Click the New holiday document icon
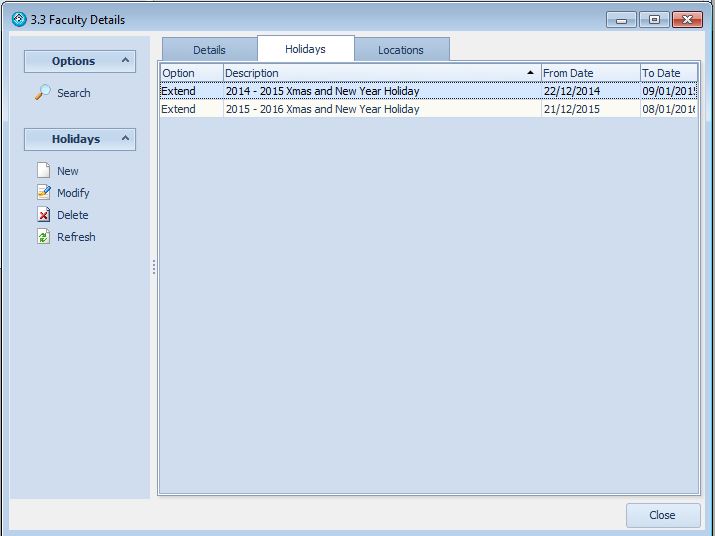 [x=43, y=171]
